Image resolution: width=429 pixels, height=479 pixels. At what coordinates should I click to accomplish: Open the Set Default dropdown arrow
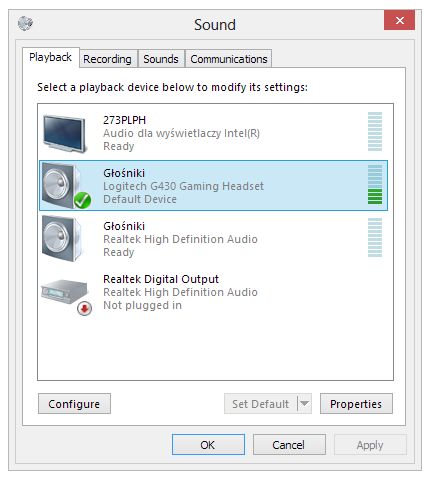(x=304, y=403)
